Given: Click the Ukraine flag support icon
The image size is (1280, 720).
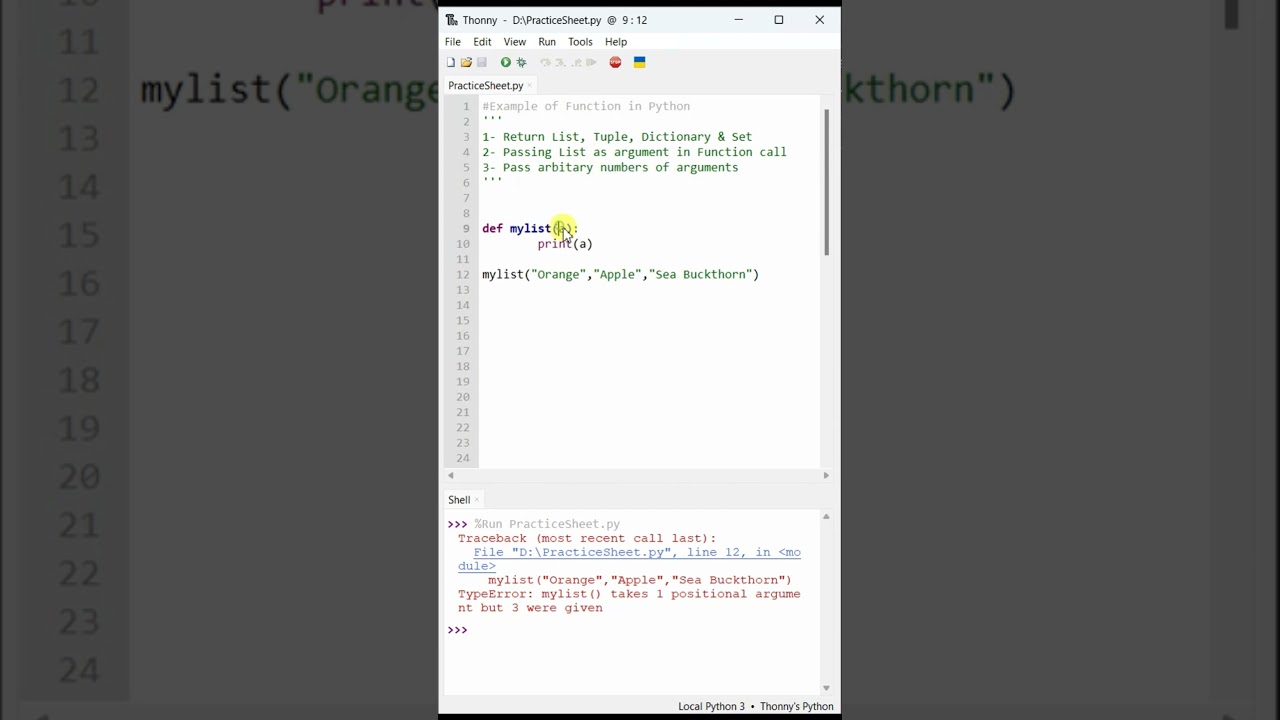Looking at the screenshot, I should tap(639, 62).
